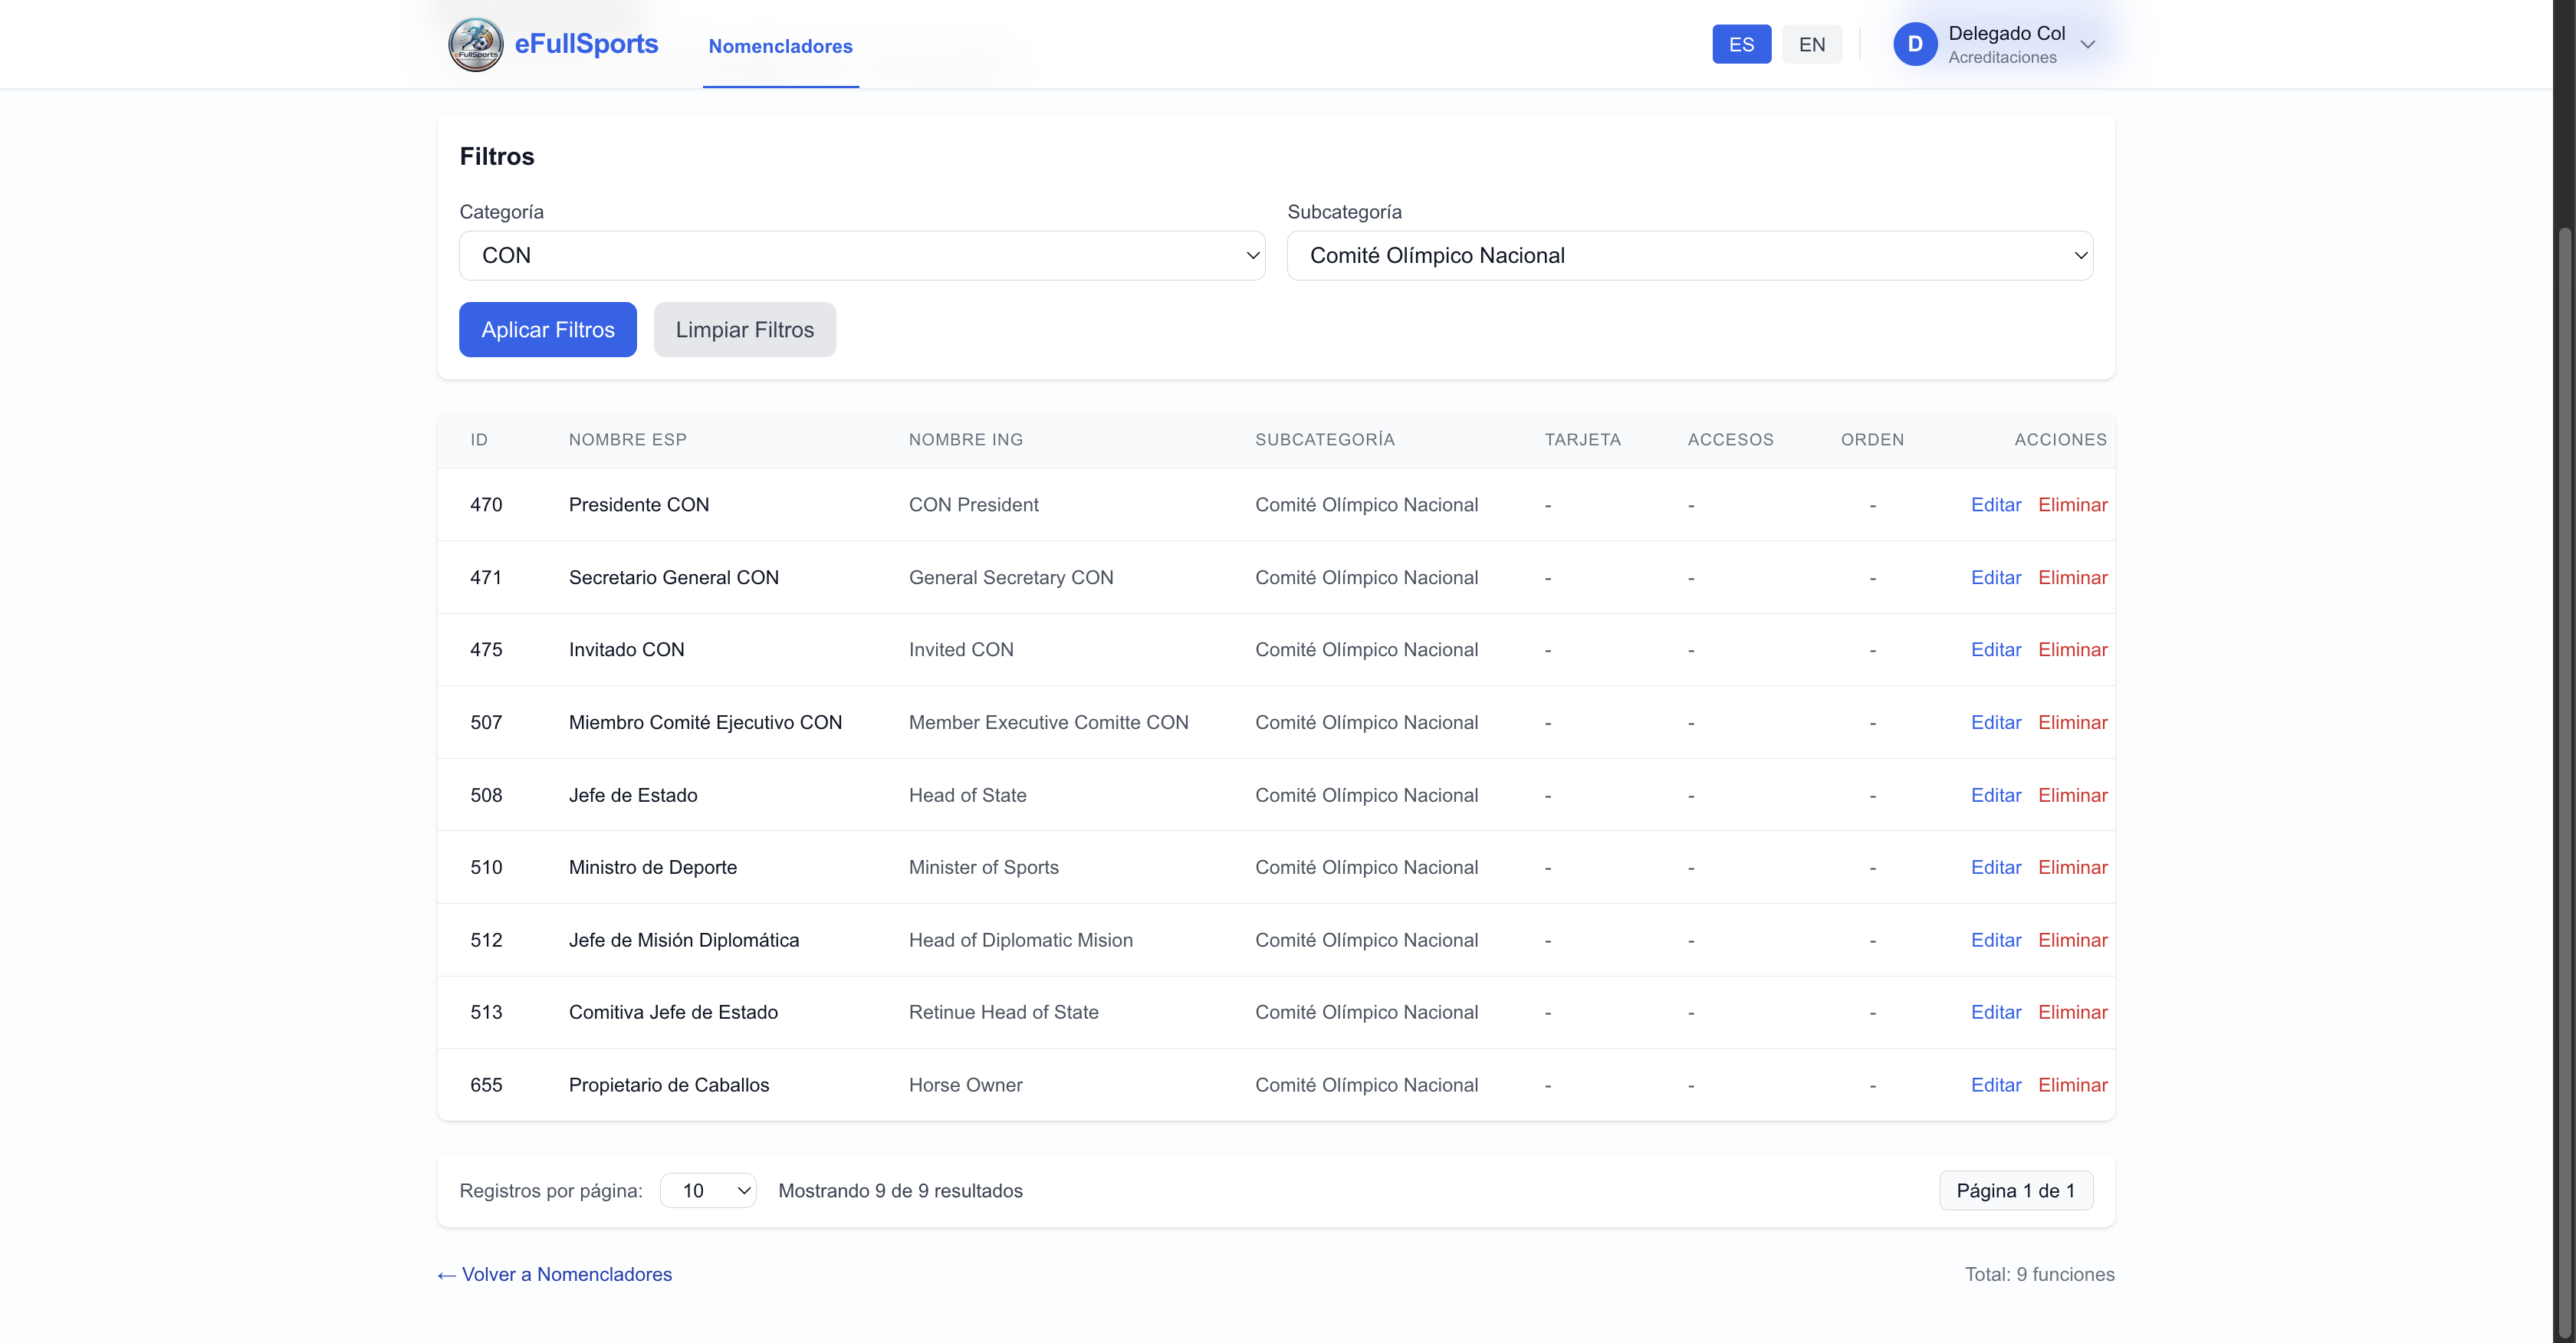Switch language to EN
The image size is (2576, 1343).
click(x=1811, y=44)
